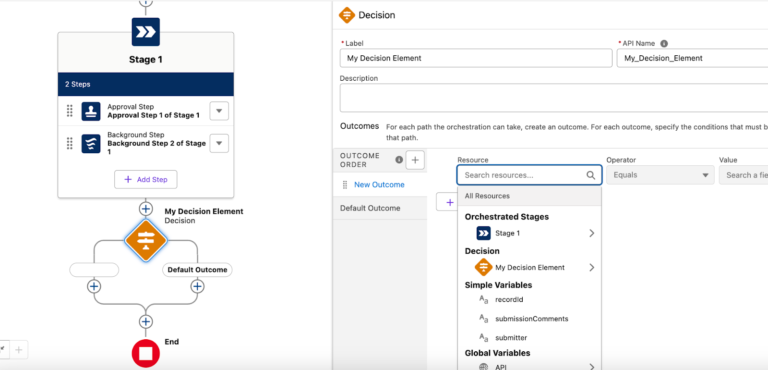The width and height of the screenshot is (768, 370).
Task: Click the Value search field
Action: (743, 175)
